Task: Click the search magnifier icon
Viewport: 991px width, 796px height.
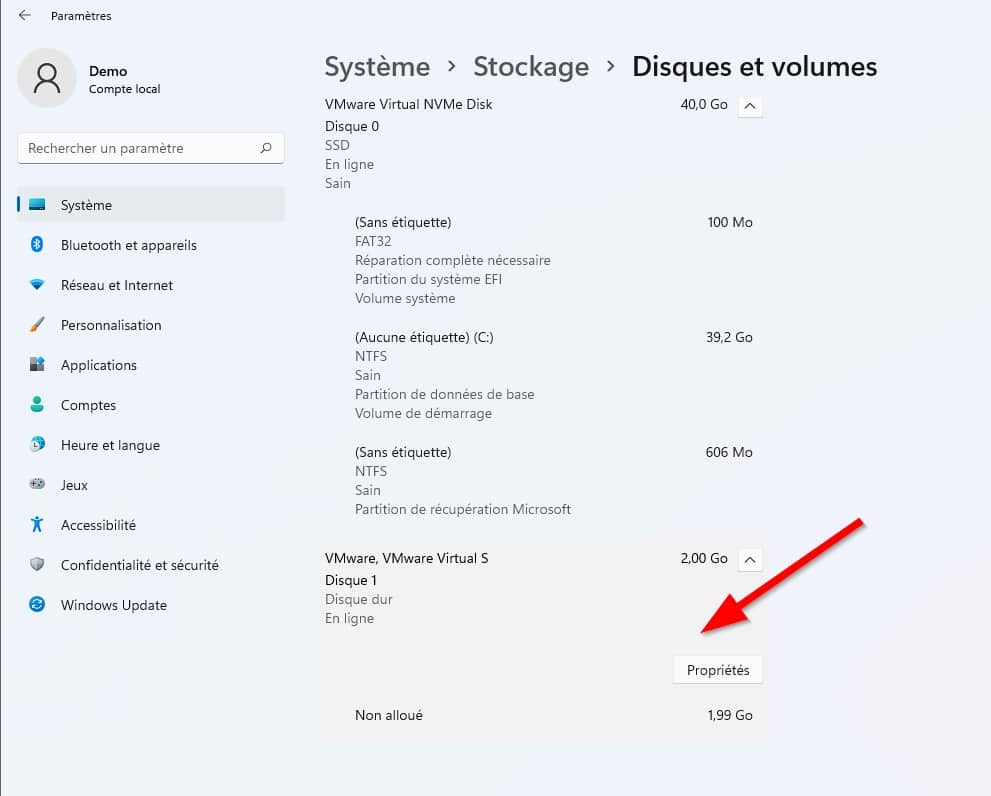Action: click(x=266, y=148)
